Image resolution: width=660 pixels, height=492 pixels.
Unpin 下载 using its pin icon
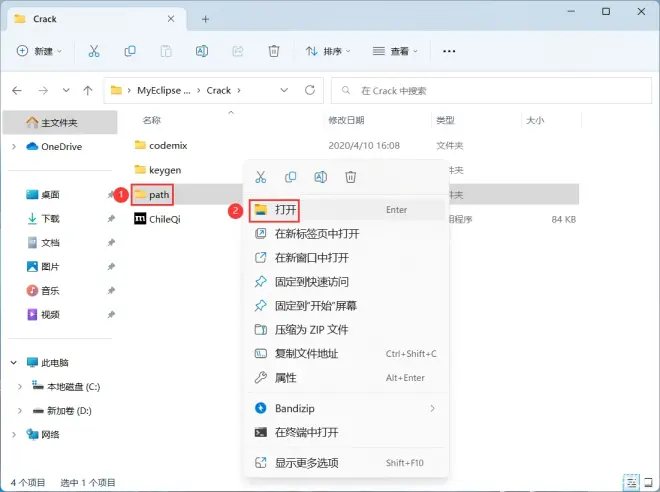(111, 218)
